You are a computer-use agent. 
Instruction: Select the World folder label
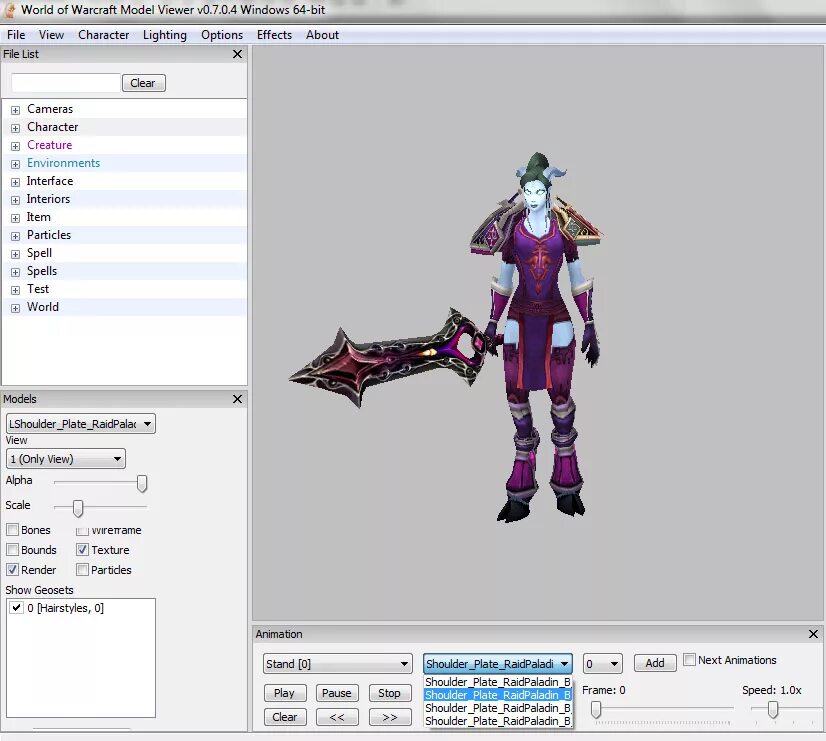click(43, 307)
